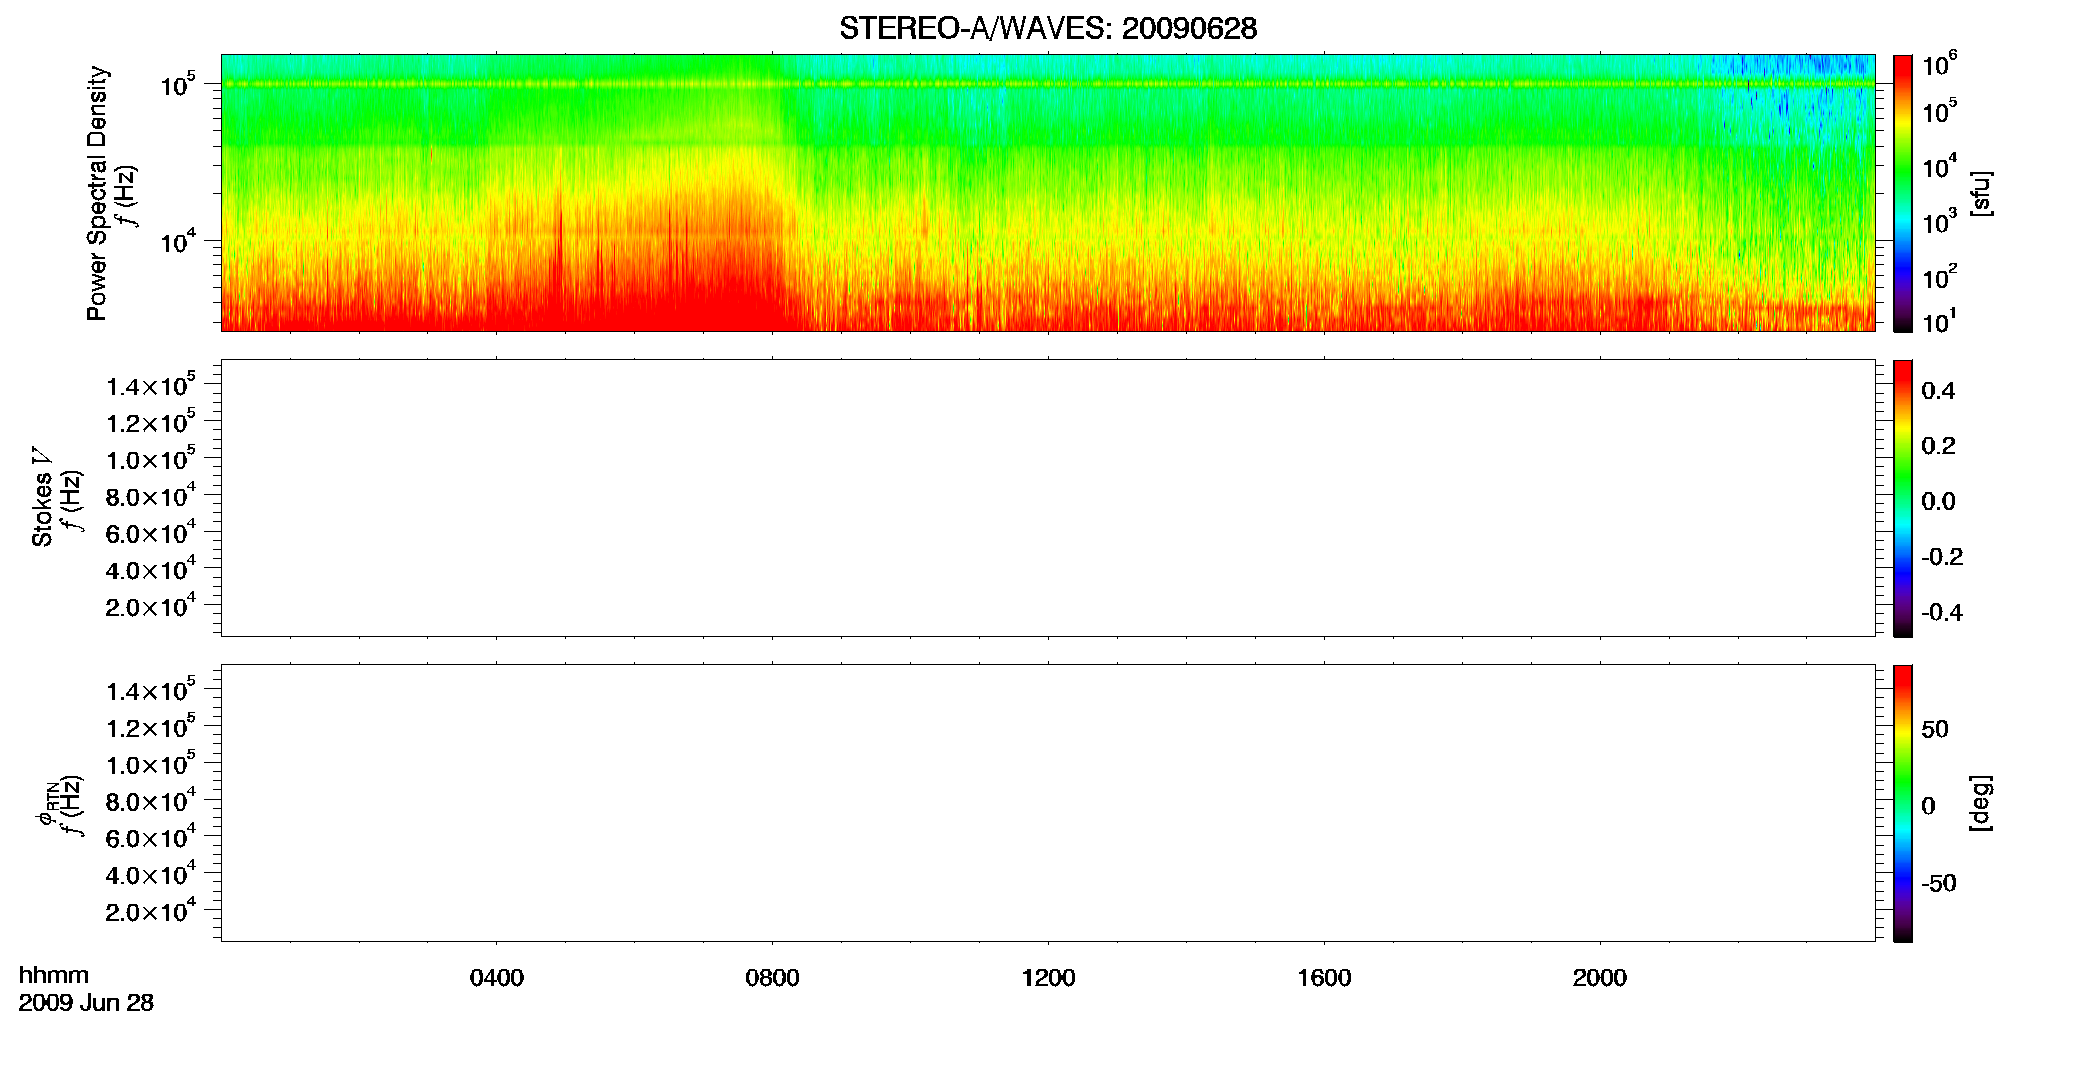Click the Stokes V panel's 8.0×10^4 frequency tick

(151, 495)
